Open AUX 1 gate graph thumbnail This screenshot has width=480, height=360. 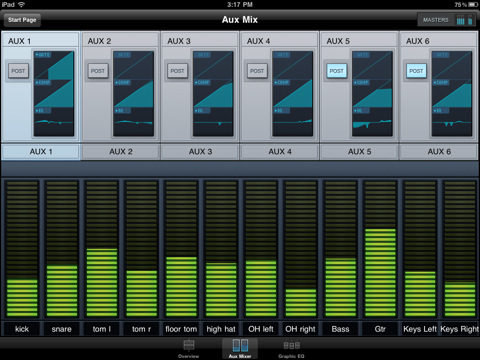coord(54,65)
